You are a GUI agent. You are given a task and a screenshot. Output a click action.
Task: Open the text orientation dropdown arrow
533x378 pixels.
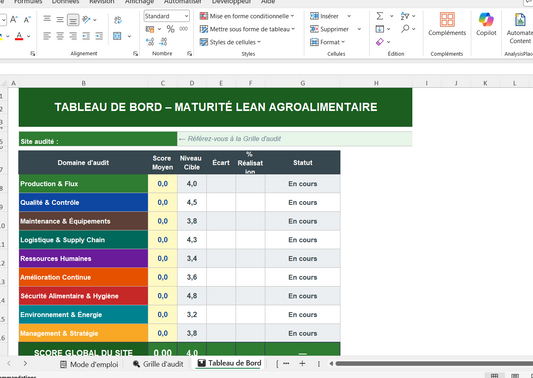(x=94, y=20)
